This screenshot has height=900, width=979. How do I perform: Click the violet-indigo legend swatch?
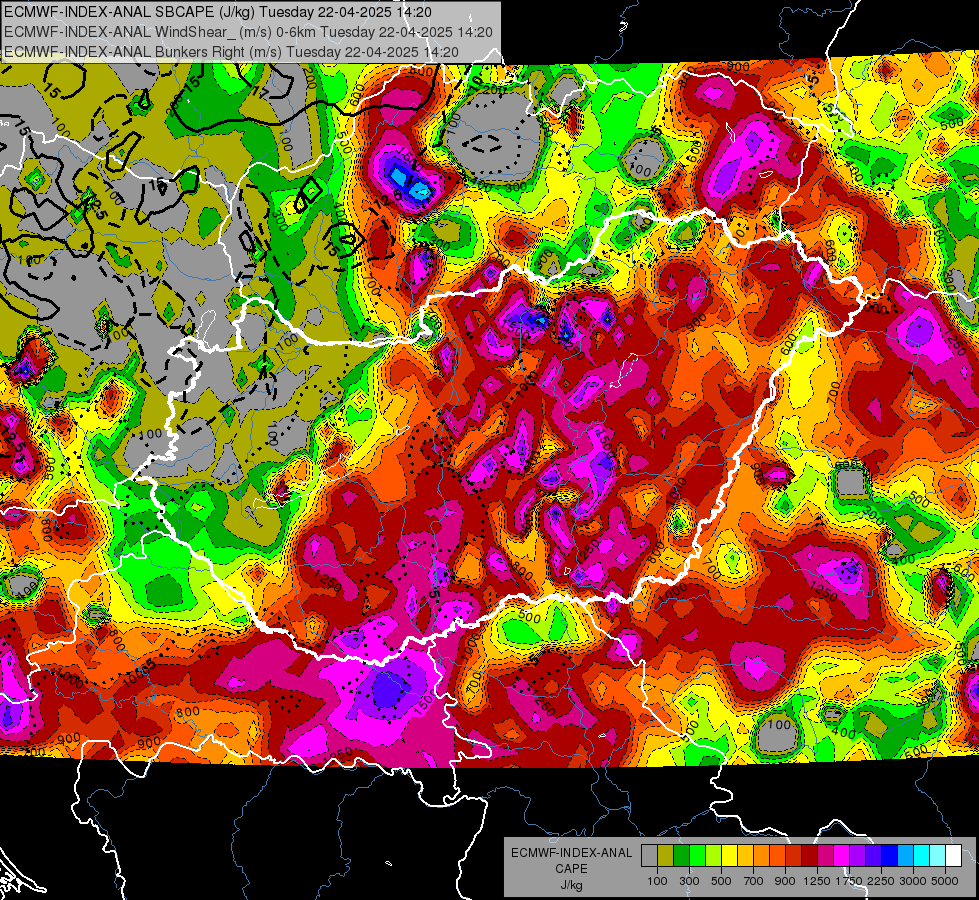(x=874, y=855)
